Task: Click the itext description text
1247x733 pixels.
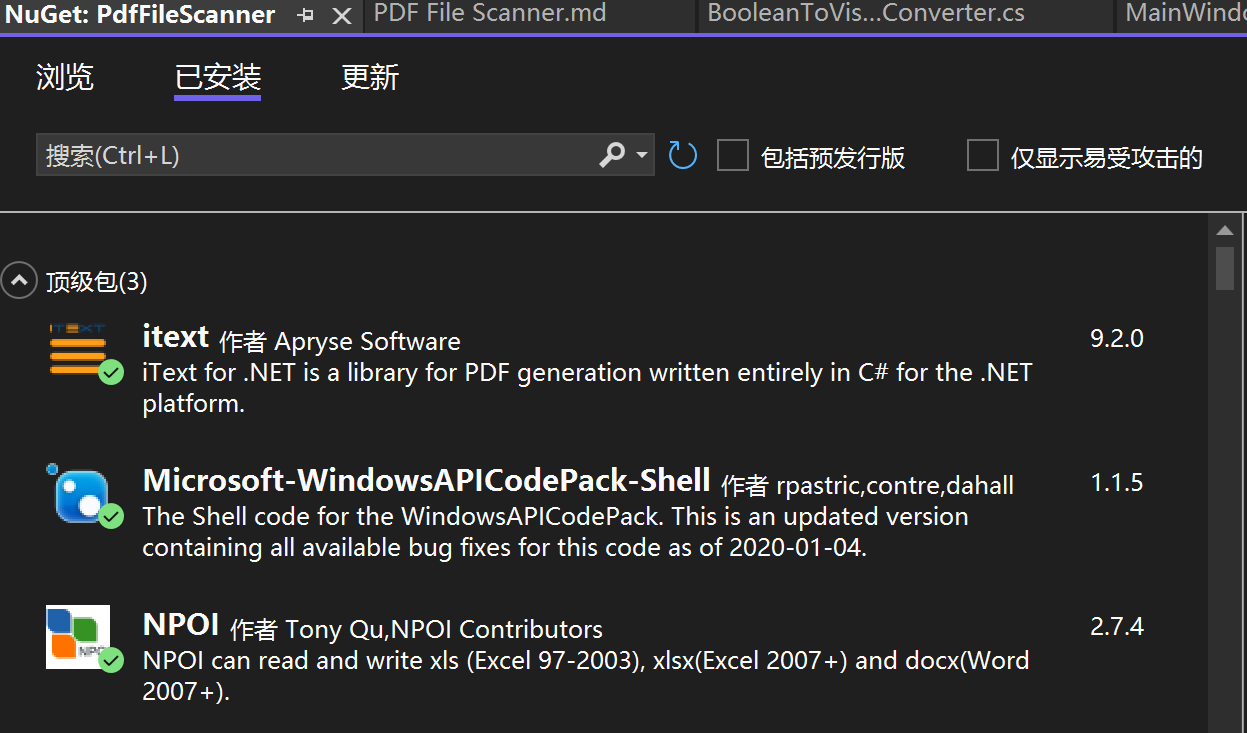Action: pos(587,388)
